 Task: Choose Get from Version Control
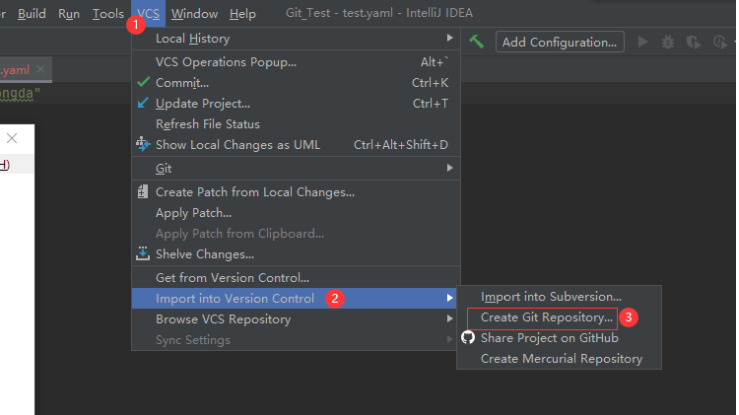[x=232, y=277]
